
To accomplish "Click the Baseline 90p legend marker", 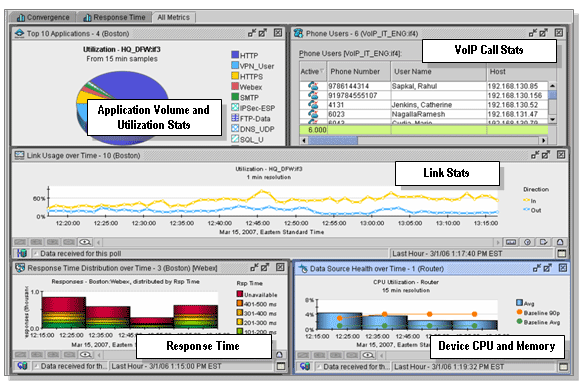I will coord(519,312).
